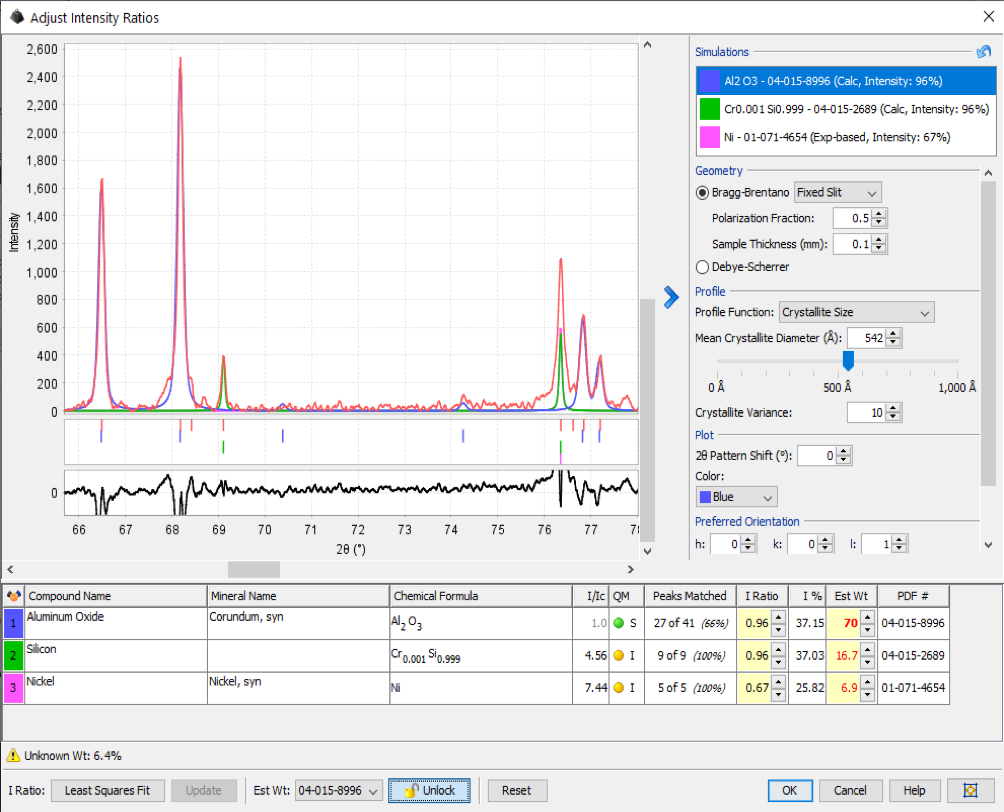Increase I Ratio for Nickel row
1004x812 pixels.
(779, 683)
